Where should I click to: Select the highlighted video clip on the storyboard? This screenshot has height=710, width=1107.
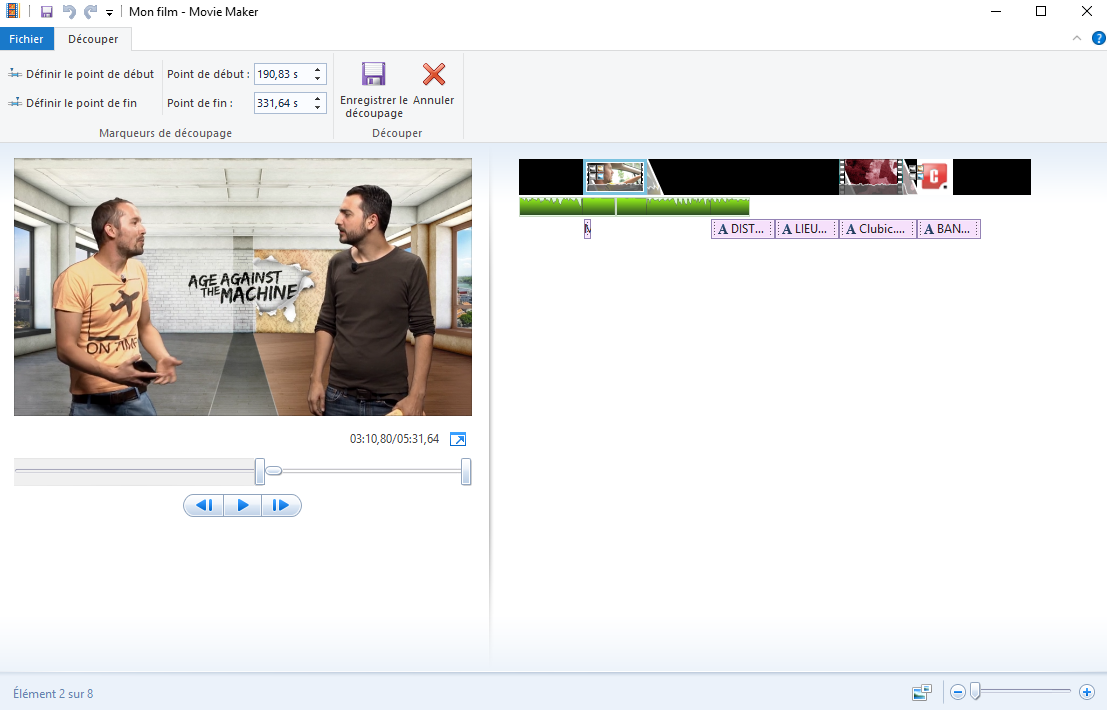pos(615,176)
